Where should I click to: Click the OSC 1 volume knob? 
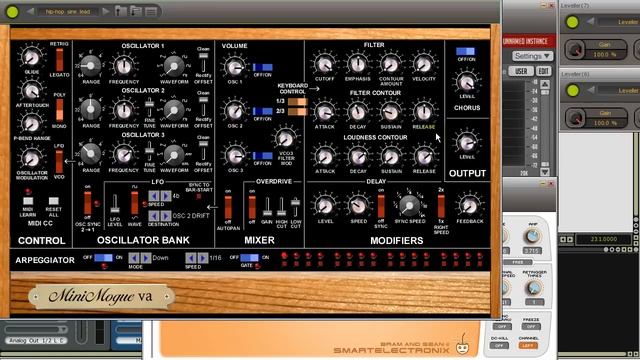[x=235, y=67]
